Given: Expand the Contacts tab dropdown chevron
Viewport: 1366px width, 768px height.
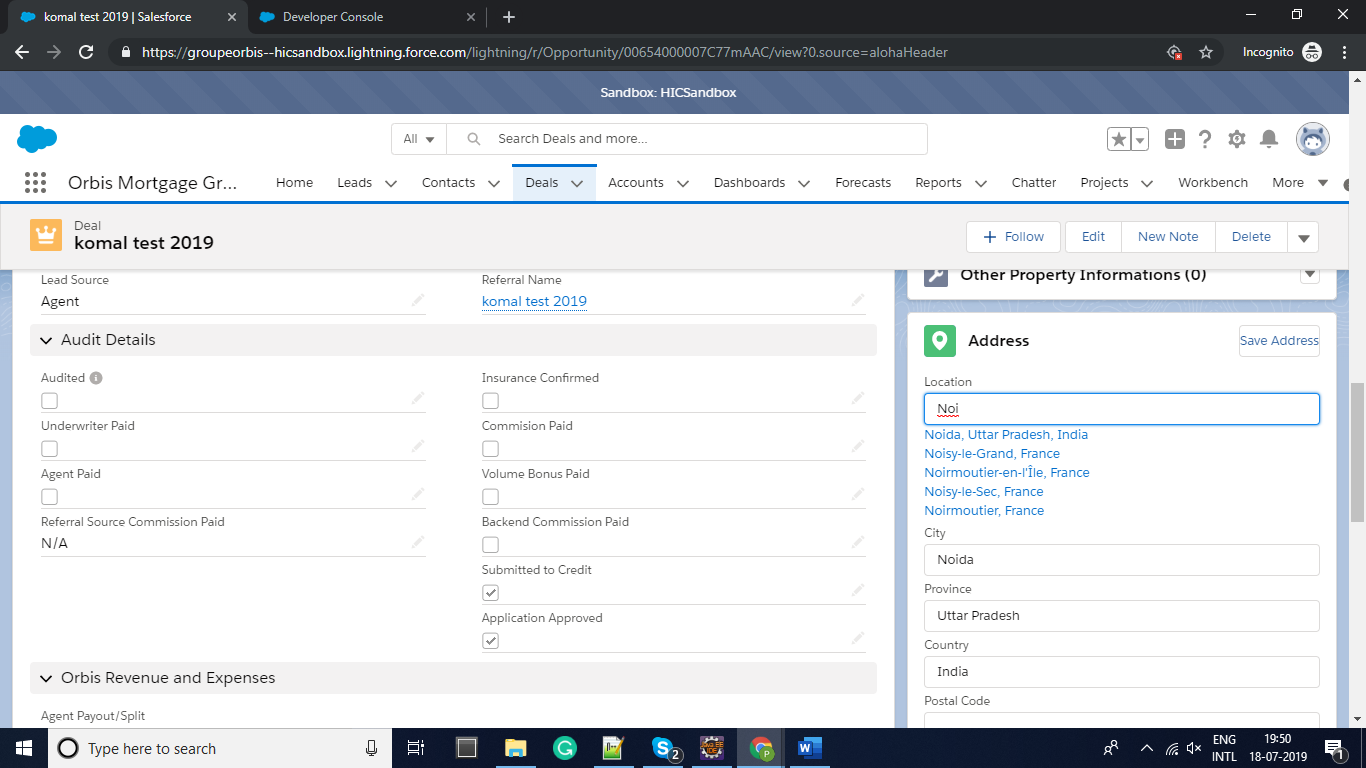Looking at the screenshot, I should pyautogui.click(x=494, y=183).
